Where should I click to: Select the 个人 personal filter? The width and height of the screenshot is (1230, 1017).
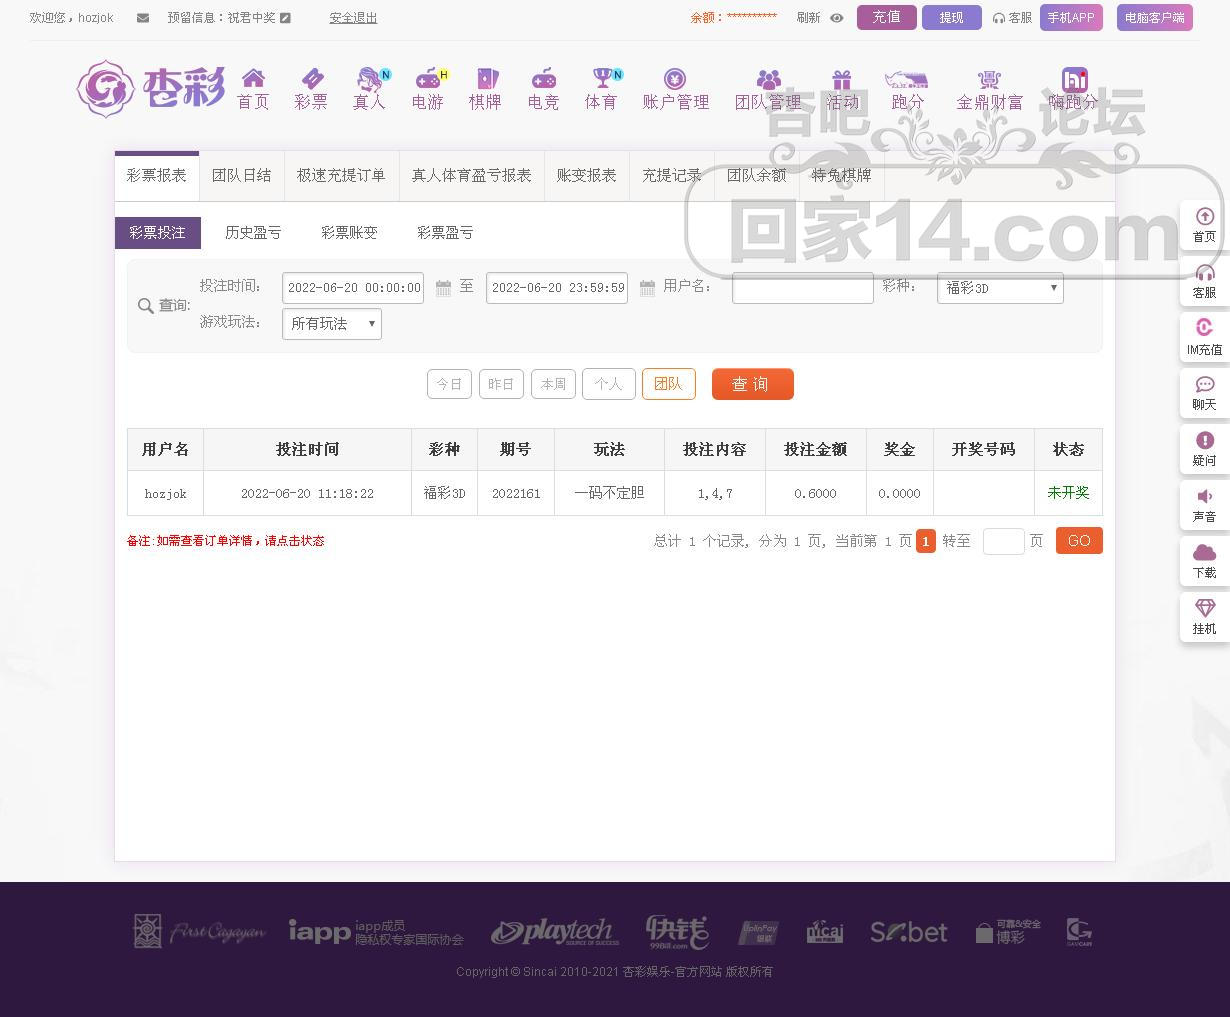point(608,384)
